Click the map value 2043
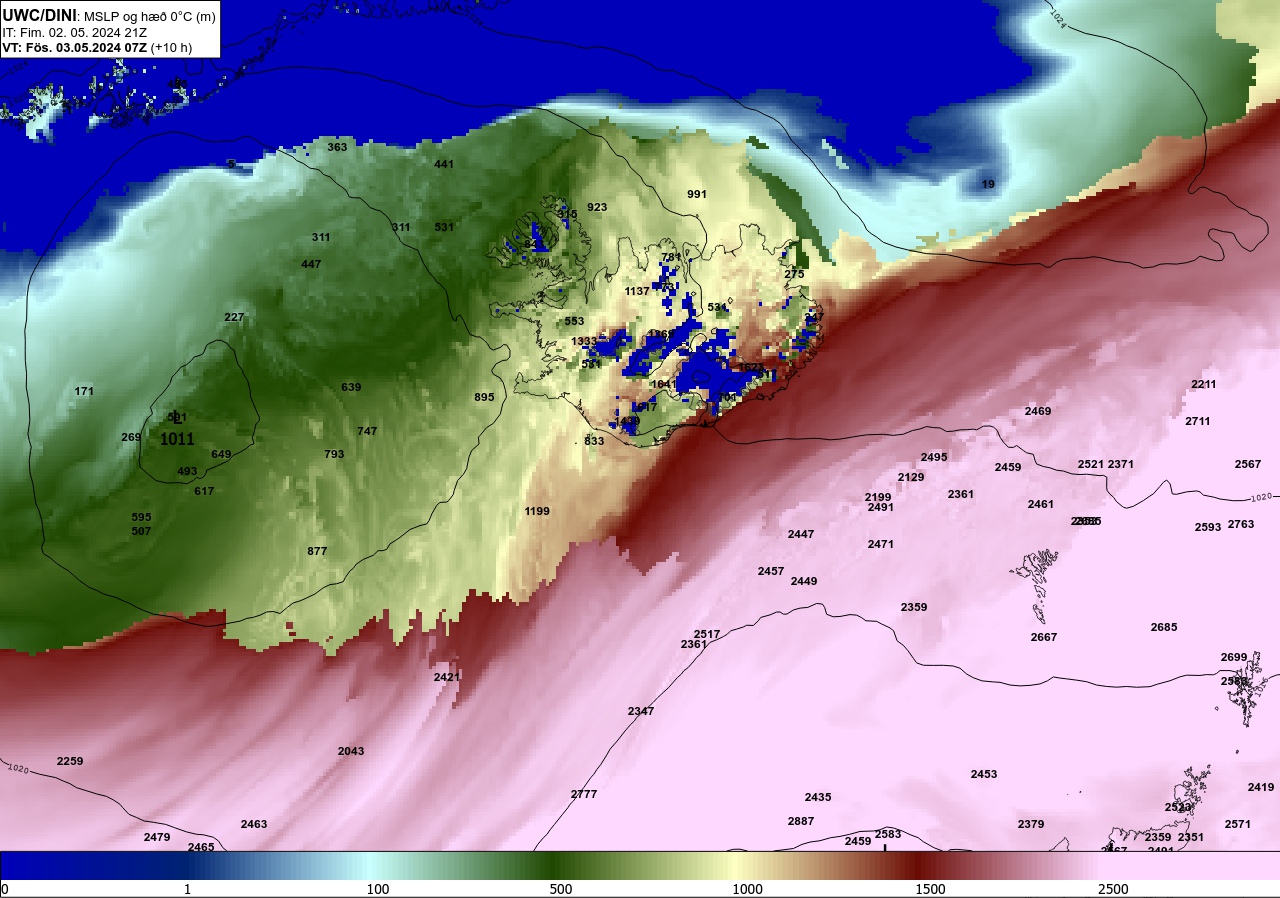1280x898 pixels. [x=351, y=751]
